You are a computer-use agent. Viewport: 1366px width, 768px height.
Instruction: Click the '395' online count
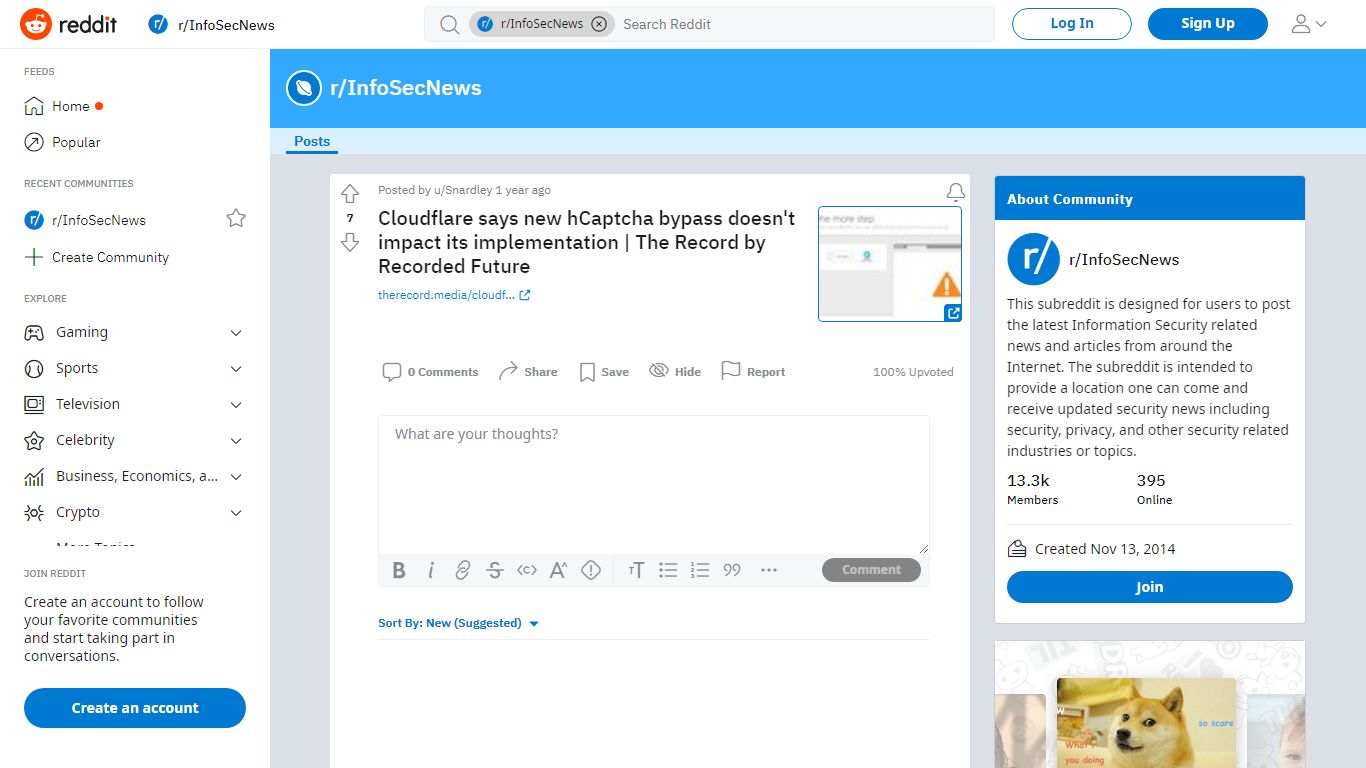pos(1151,481)
